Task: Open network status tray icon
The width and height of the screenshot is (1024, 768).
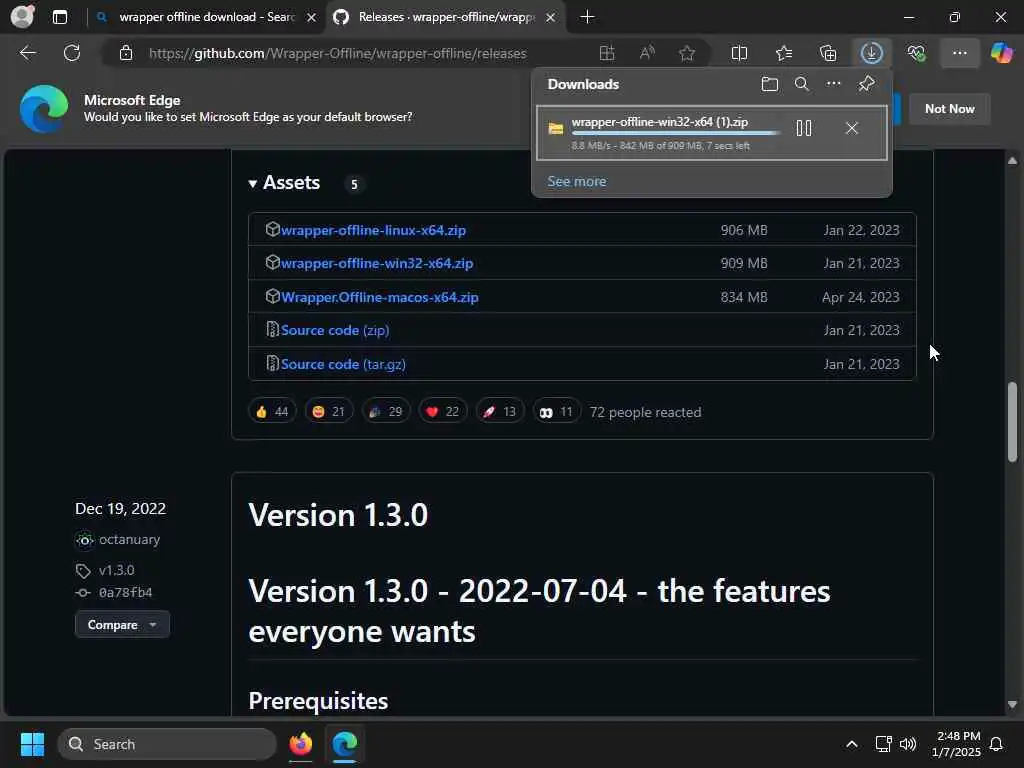Action: click(x=883, y=744)
